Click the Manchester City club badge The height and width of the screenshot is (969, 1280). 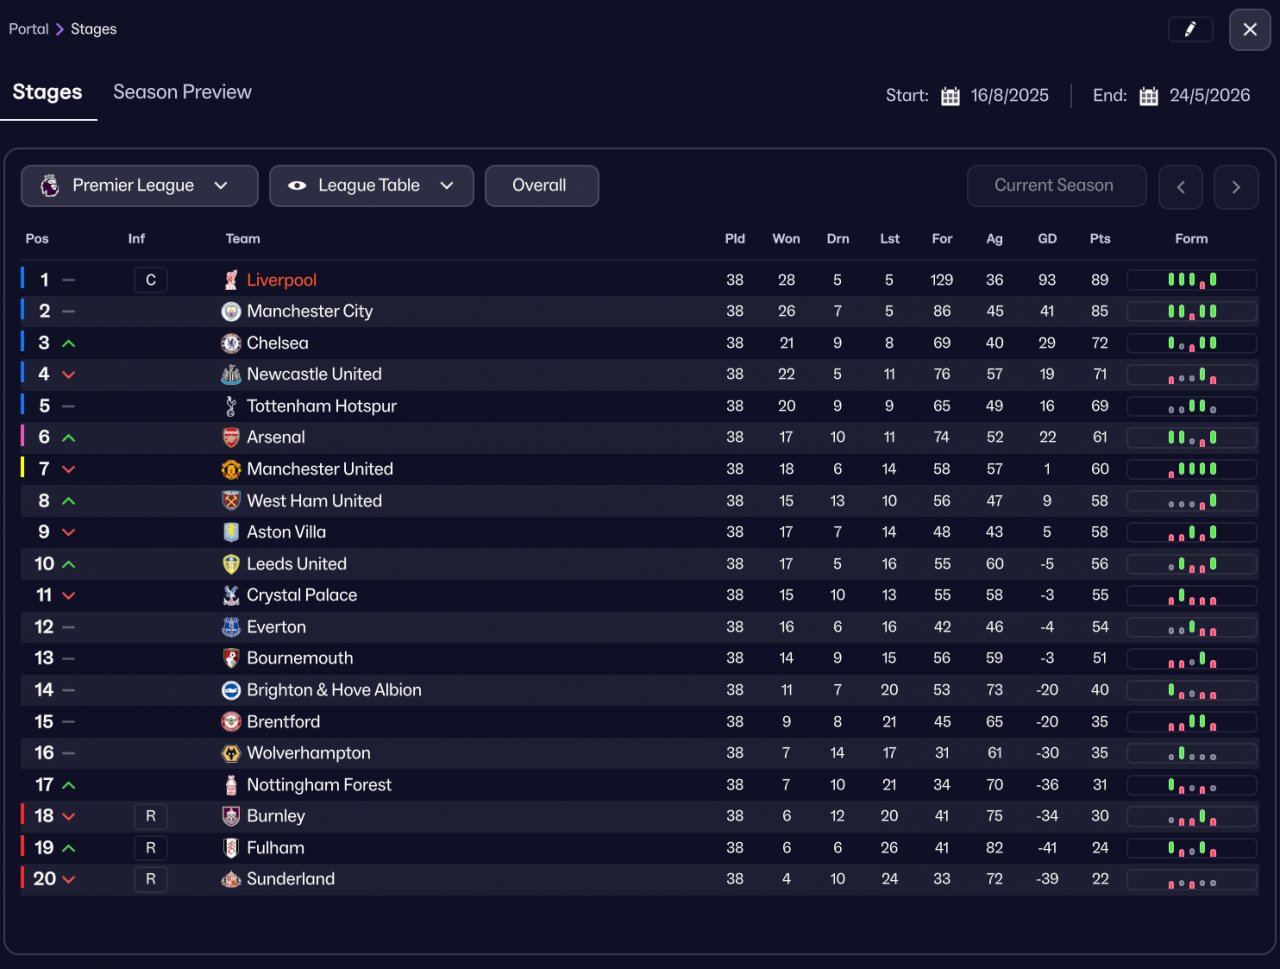tap(231, 312)
